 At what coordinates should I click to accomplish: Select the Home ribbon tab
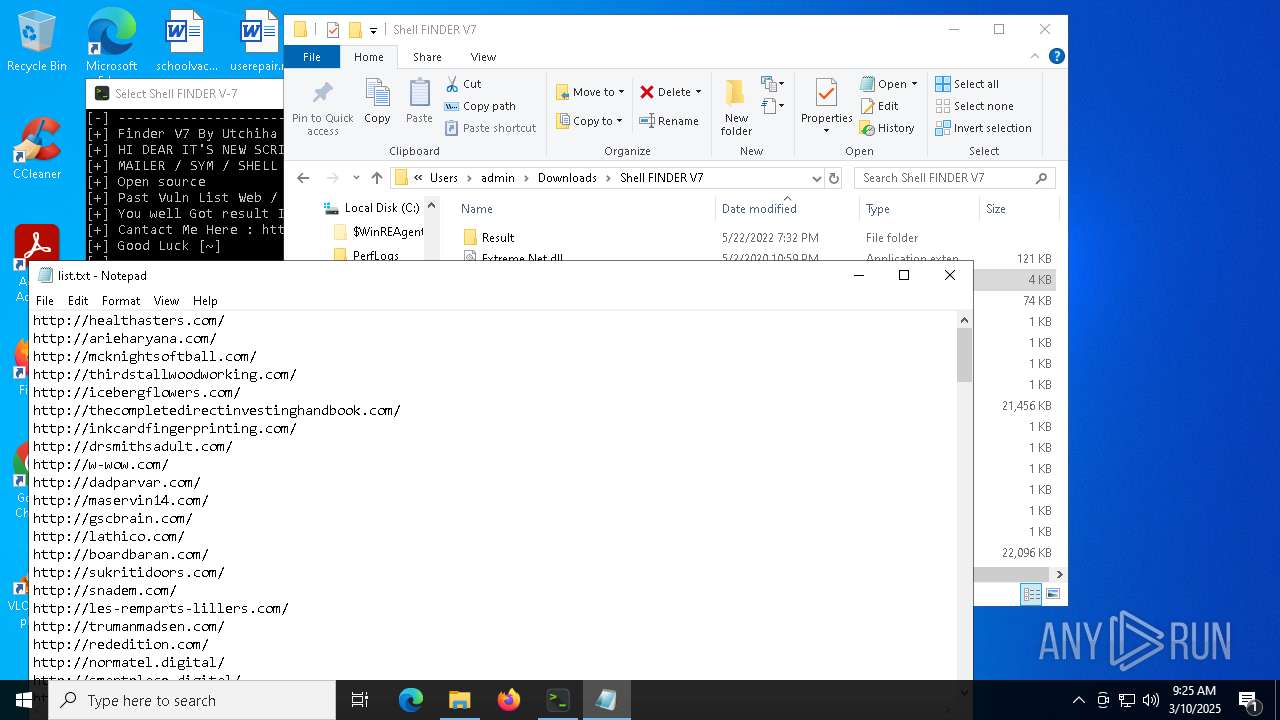click(x=368, y=57)
